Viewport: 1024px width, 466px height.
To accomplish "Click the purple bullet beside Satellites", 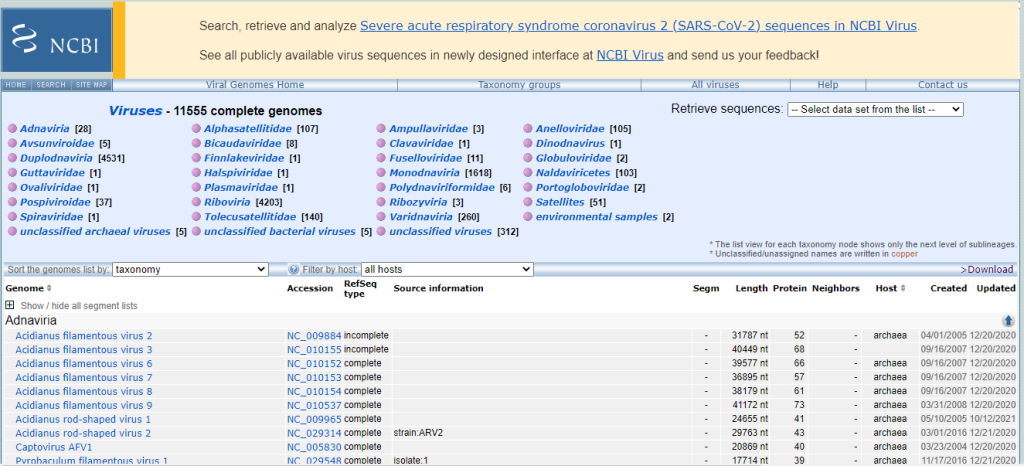I will (x=528, y=202).
